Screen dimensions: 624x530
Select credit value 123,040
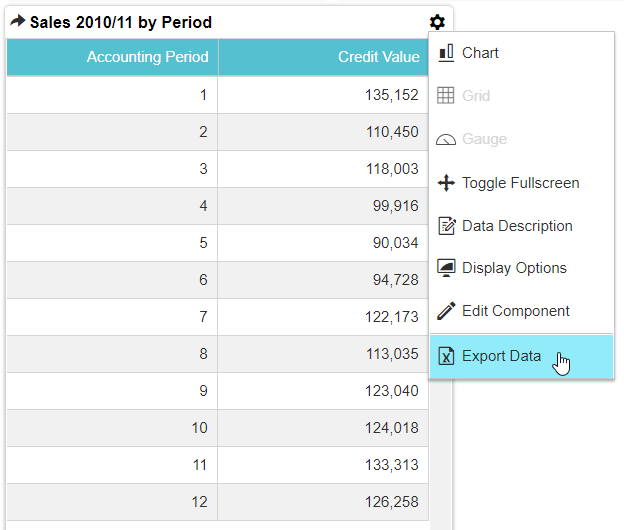[x=392, y=391]
